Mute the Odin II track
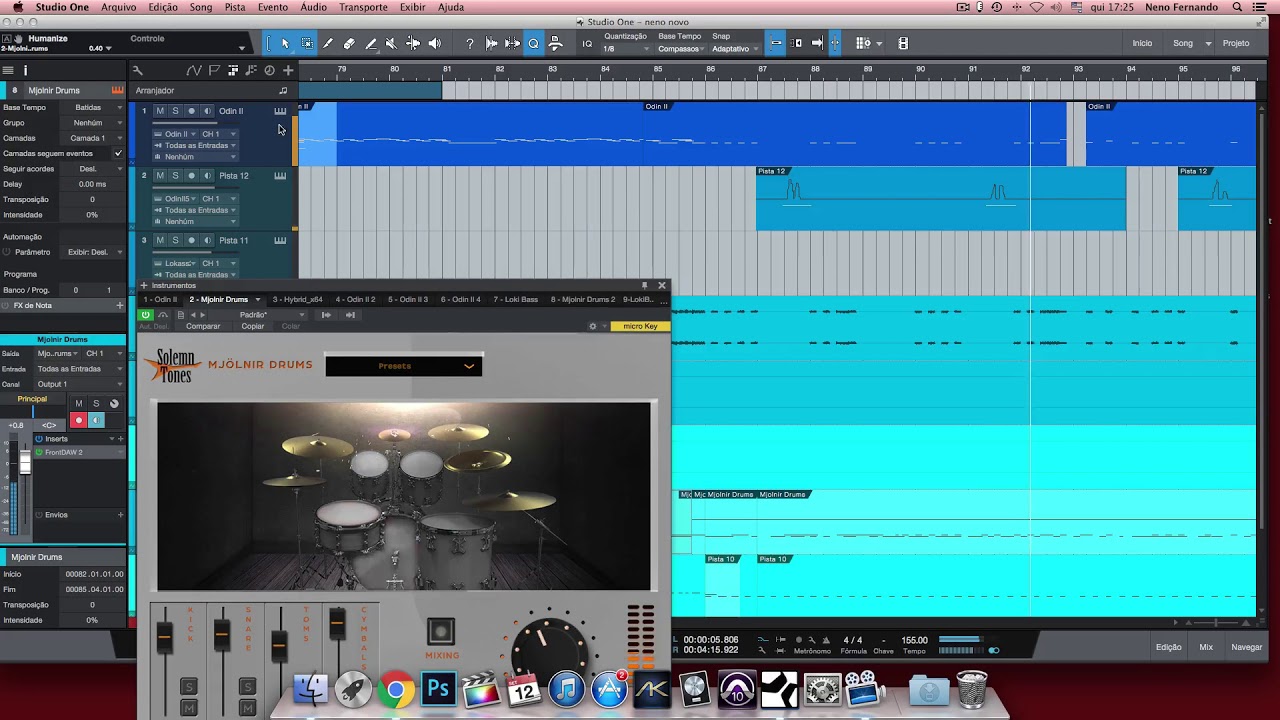Screen dimensions: 1280x720 (160, 111)
